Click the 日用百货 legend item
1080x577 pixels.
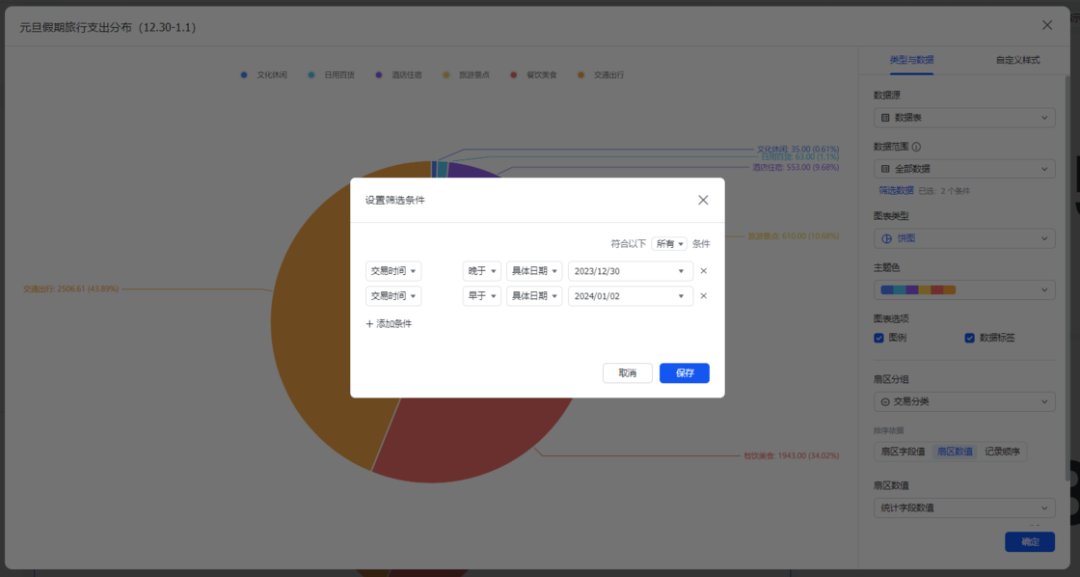[331, 75]
